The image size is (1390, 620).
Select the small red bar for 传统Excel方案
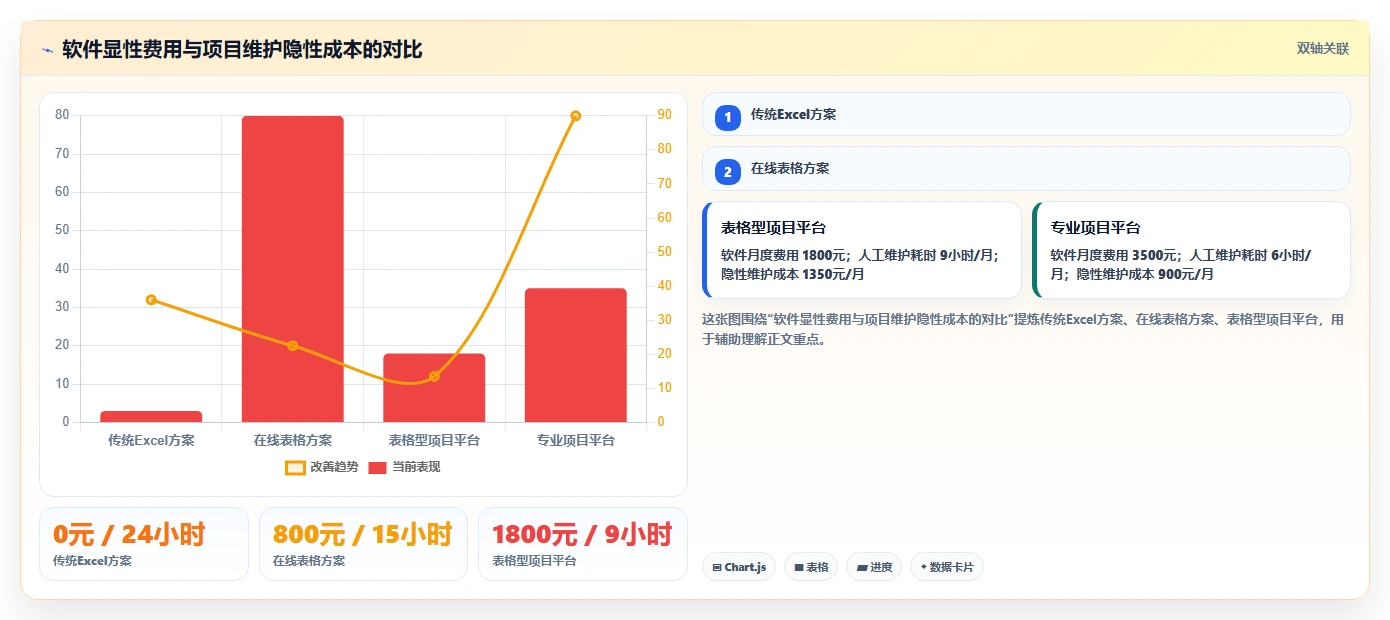[151, 417]
